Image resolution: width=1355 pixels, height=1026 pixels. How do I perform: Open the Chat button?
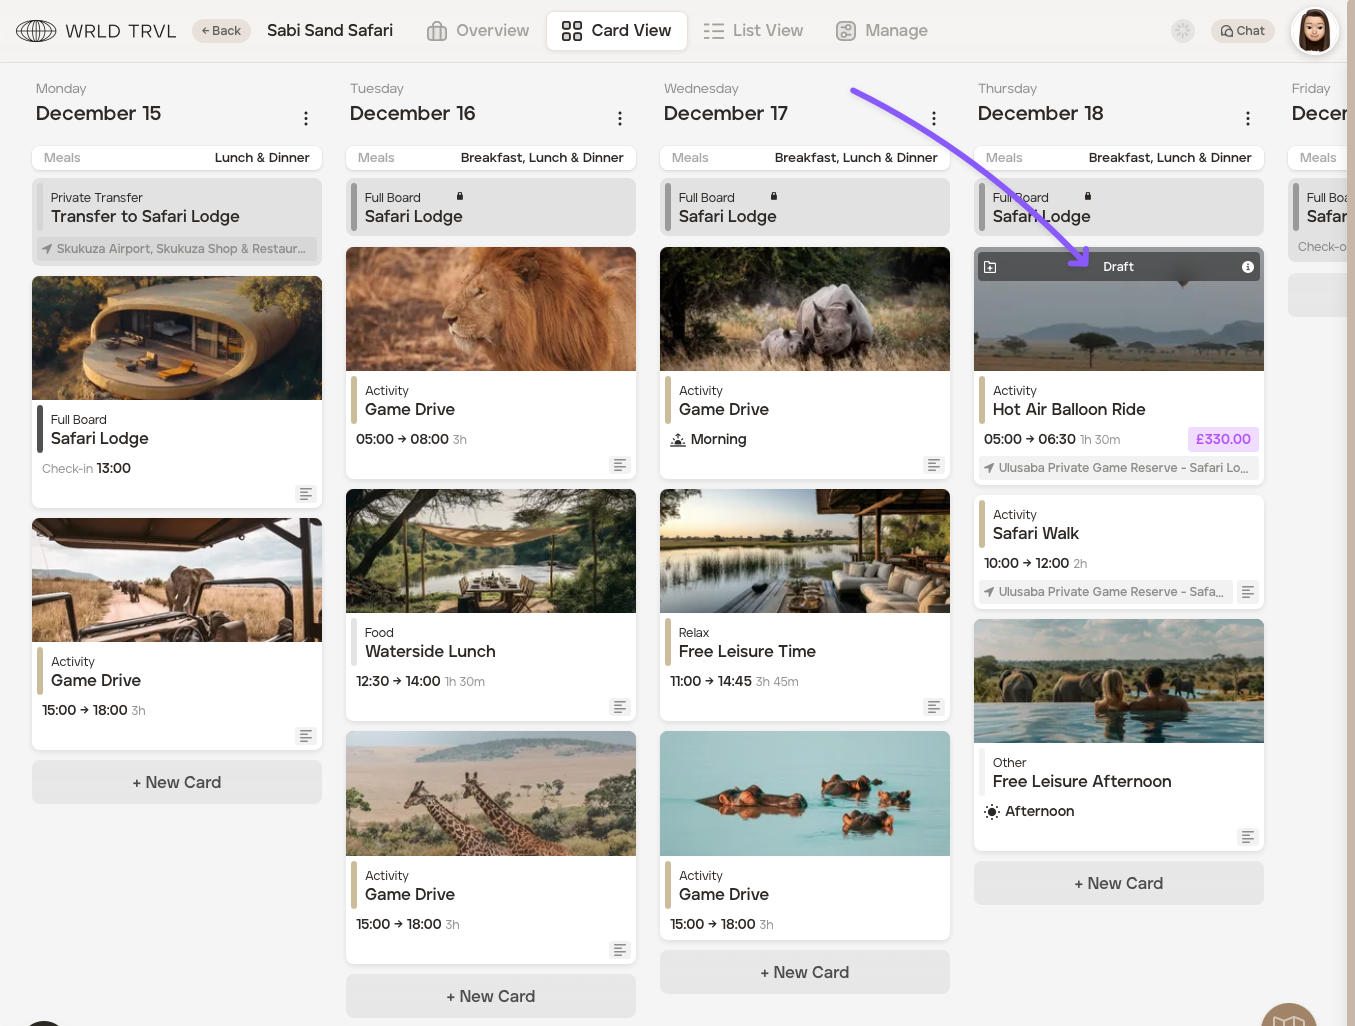coord(1243,31)
